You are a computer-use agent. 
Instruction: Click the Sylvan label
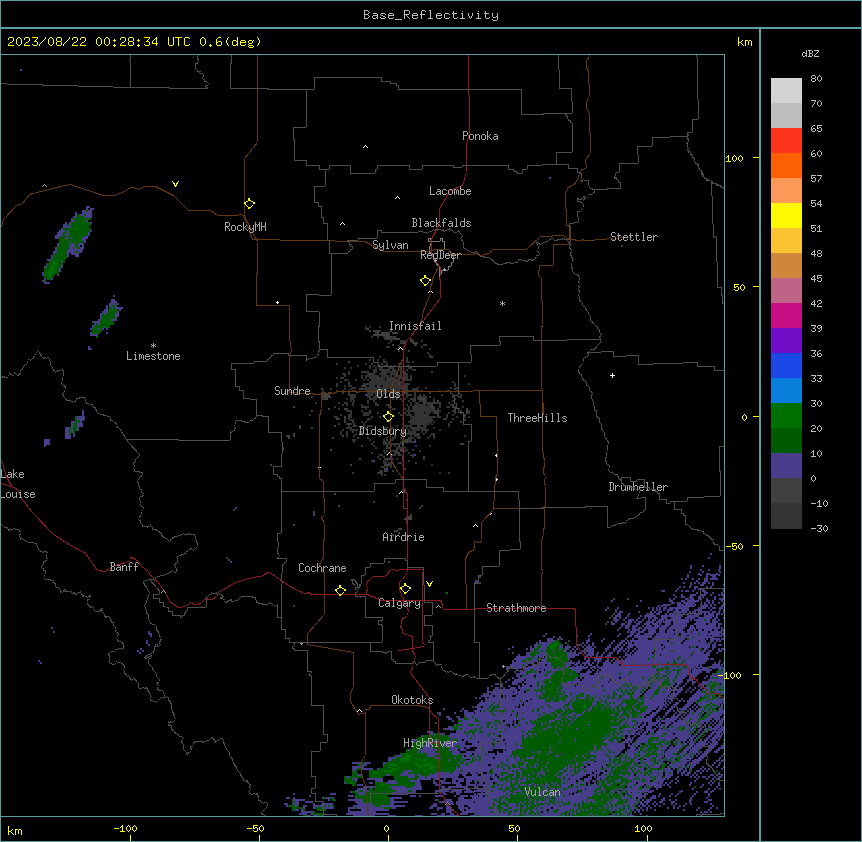390,245
